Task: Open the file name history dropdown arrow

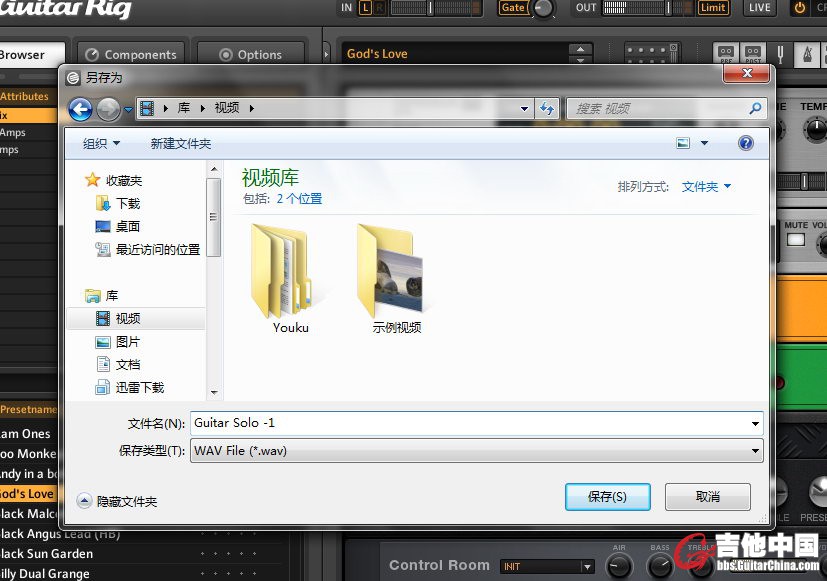Action: point(755,423)
